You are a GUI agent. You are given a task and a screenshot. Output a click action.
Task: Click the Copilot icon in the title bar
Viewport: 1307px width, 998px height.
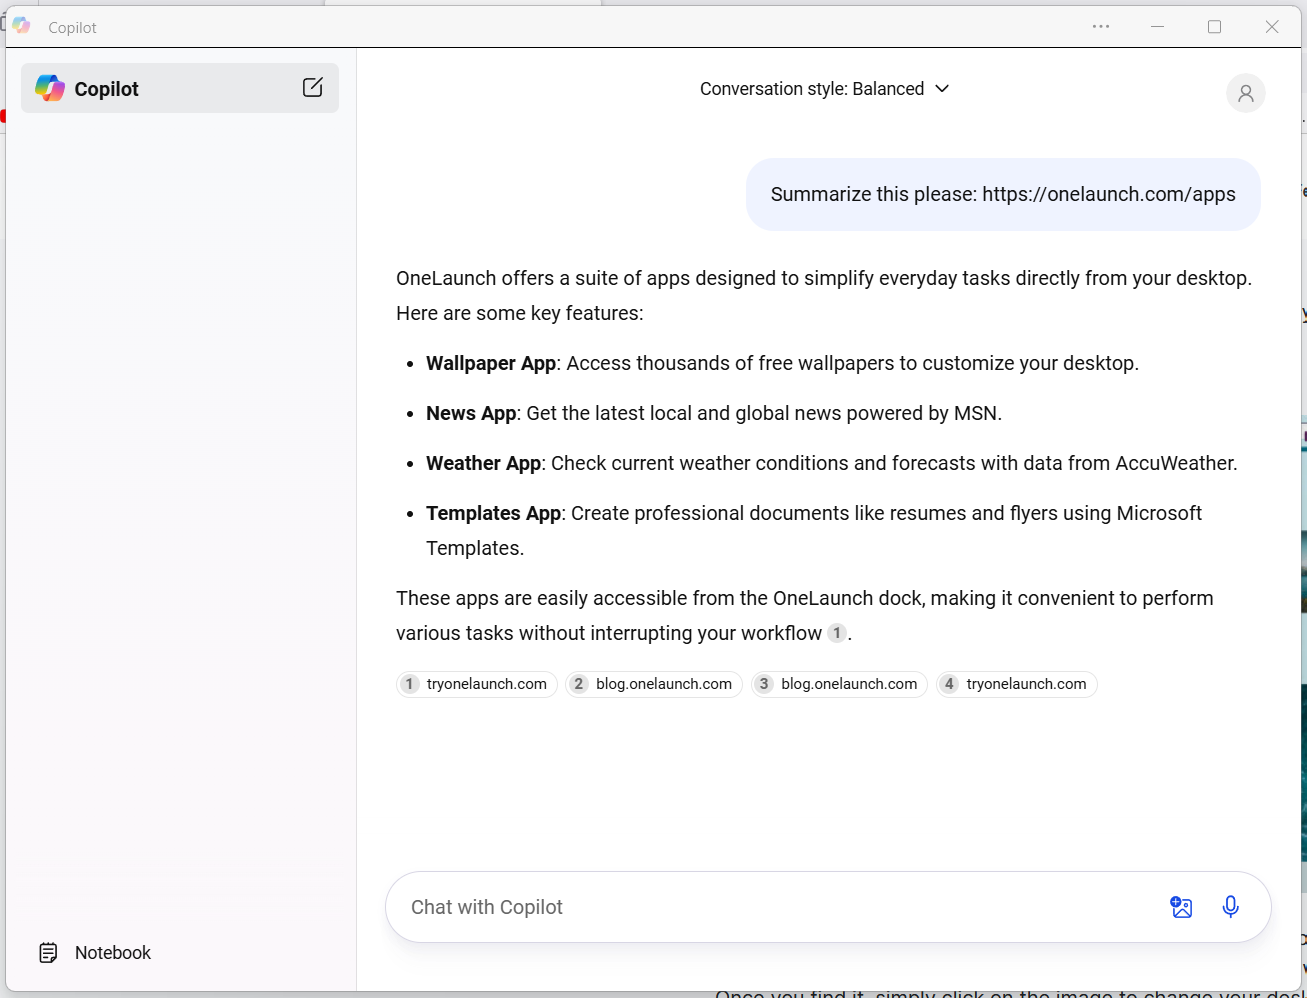20,26
